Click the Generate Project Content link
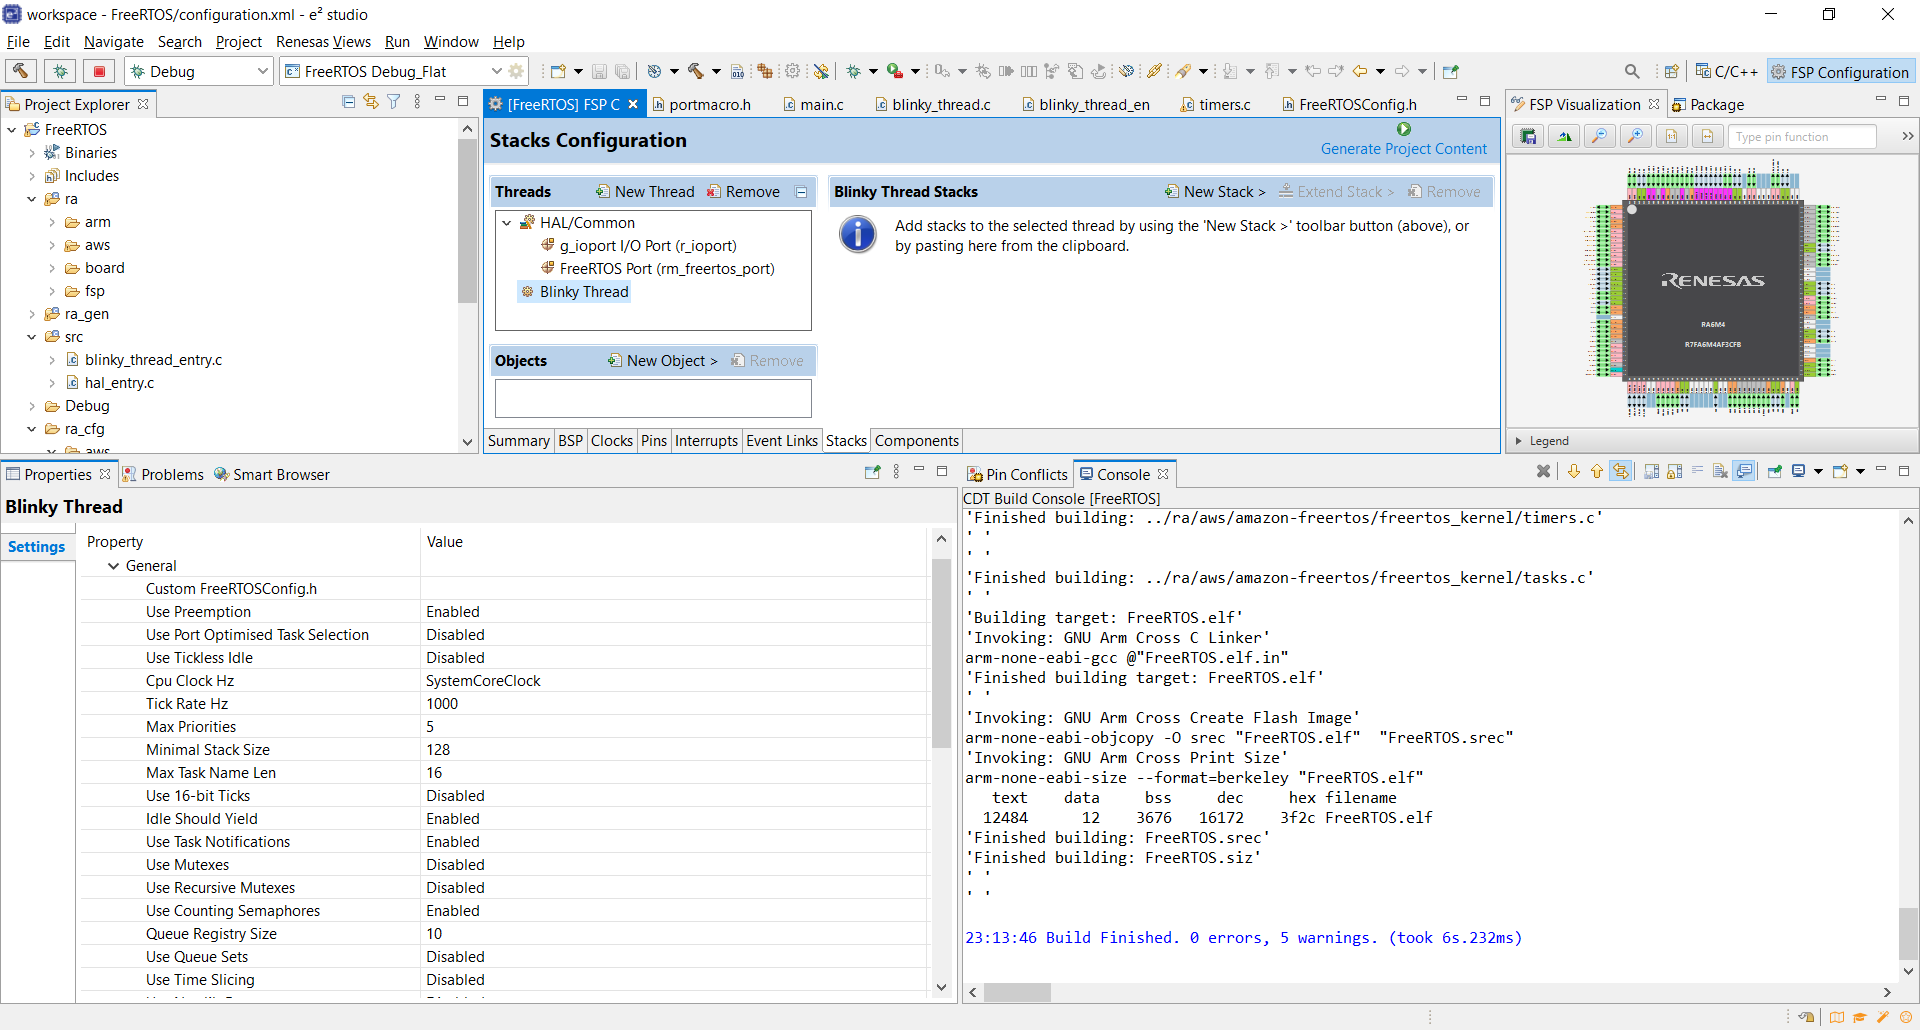Screen dimensions: 1920x1030 click(1403, 149)
